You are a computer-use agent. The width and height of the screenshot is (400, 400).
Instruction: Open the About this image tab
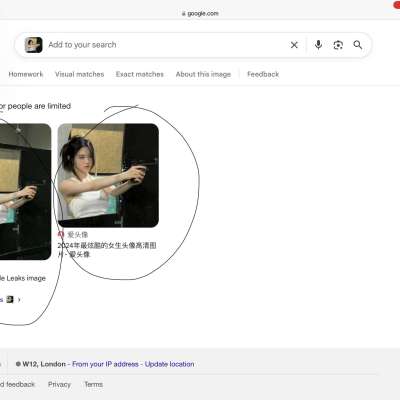pyautogui.click(x=203, y=74)
